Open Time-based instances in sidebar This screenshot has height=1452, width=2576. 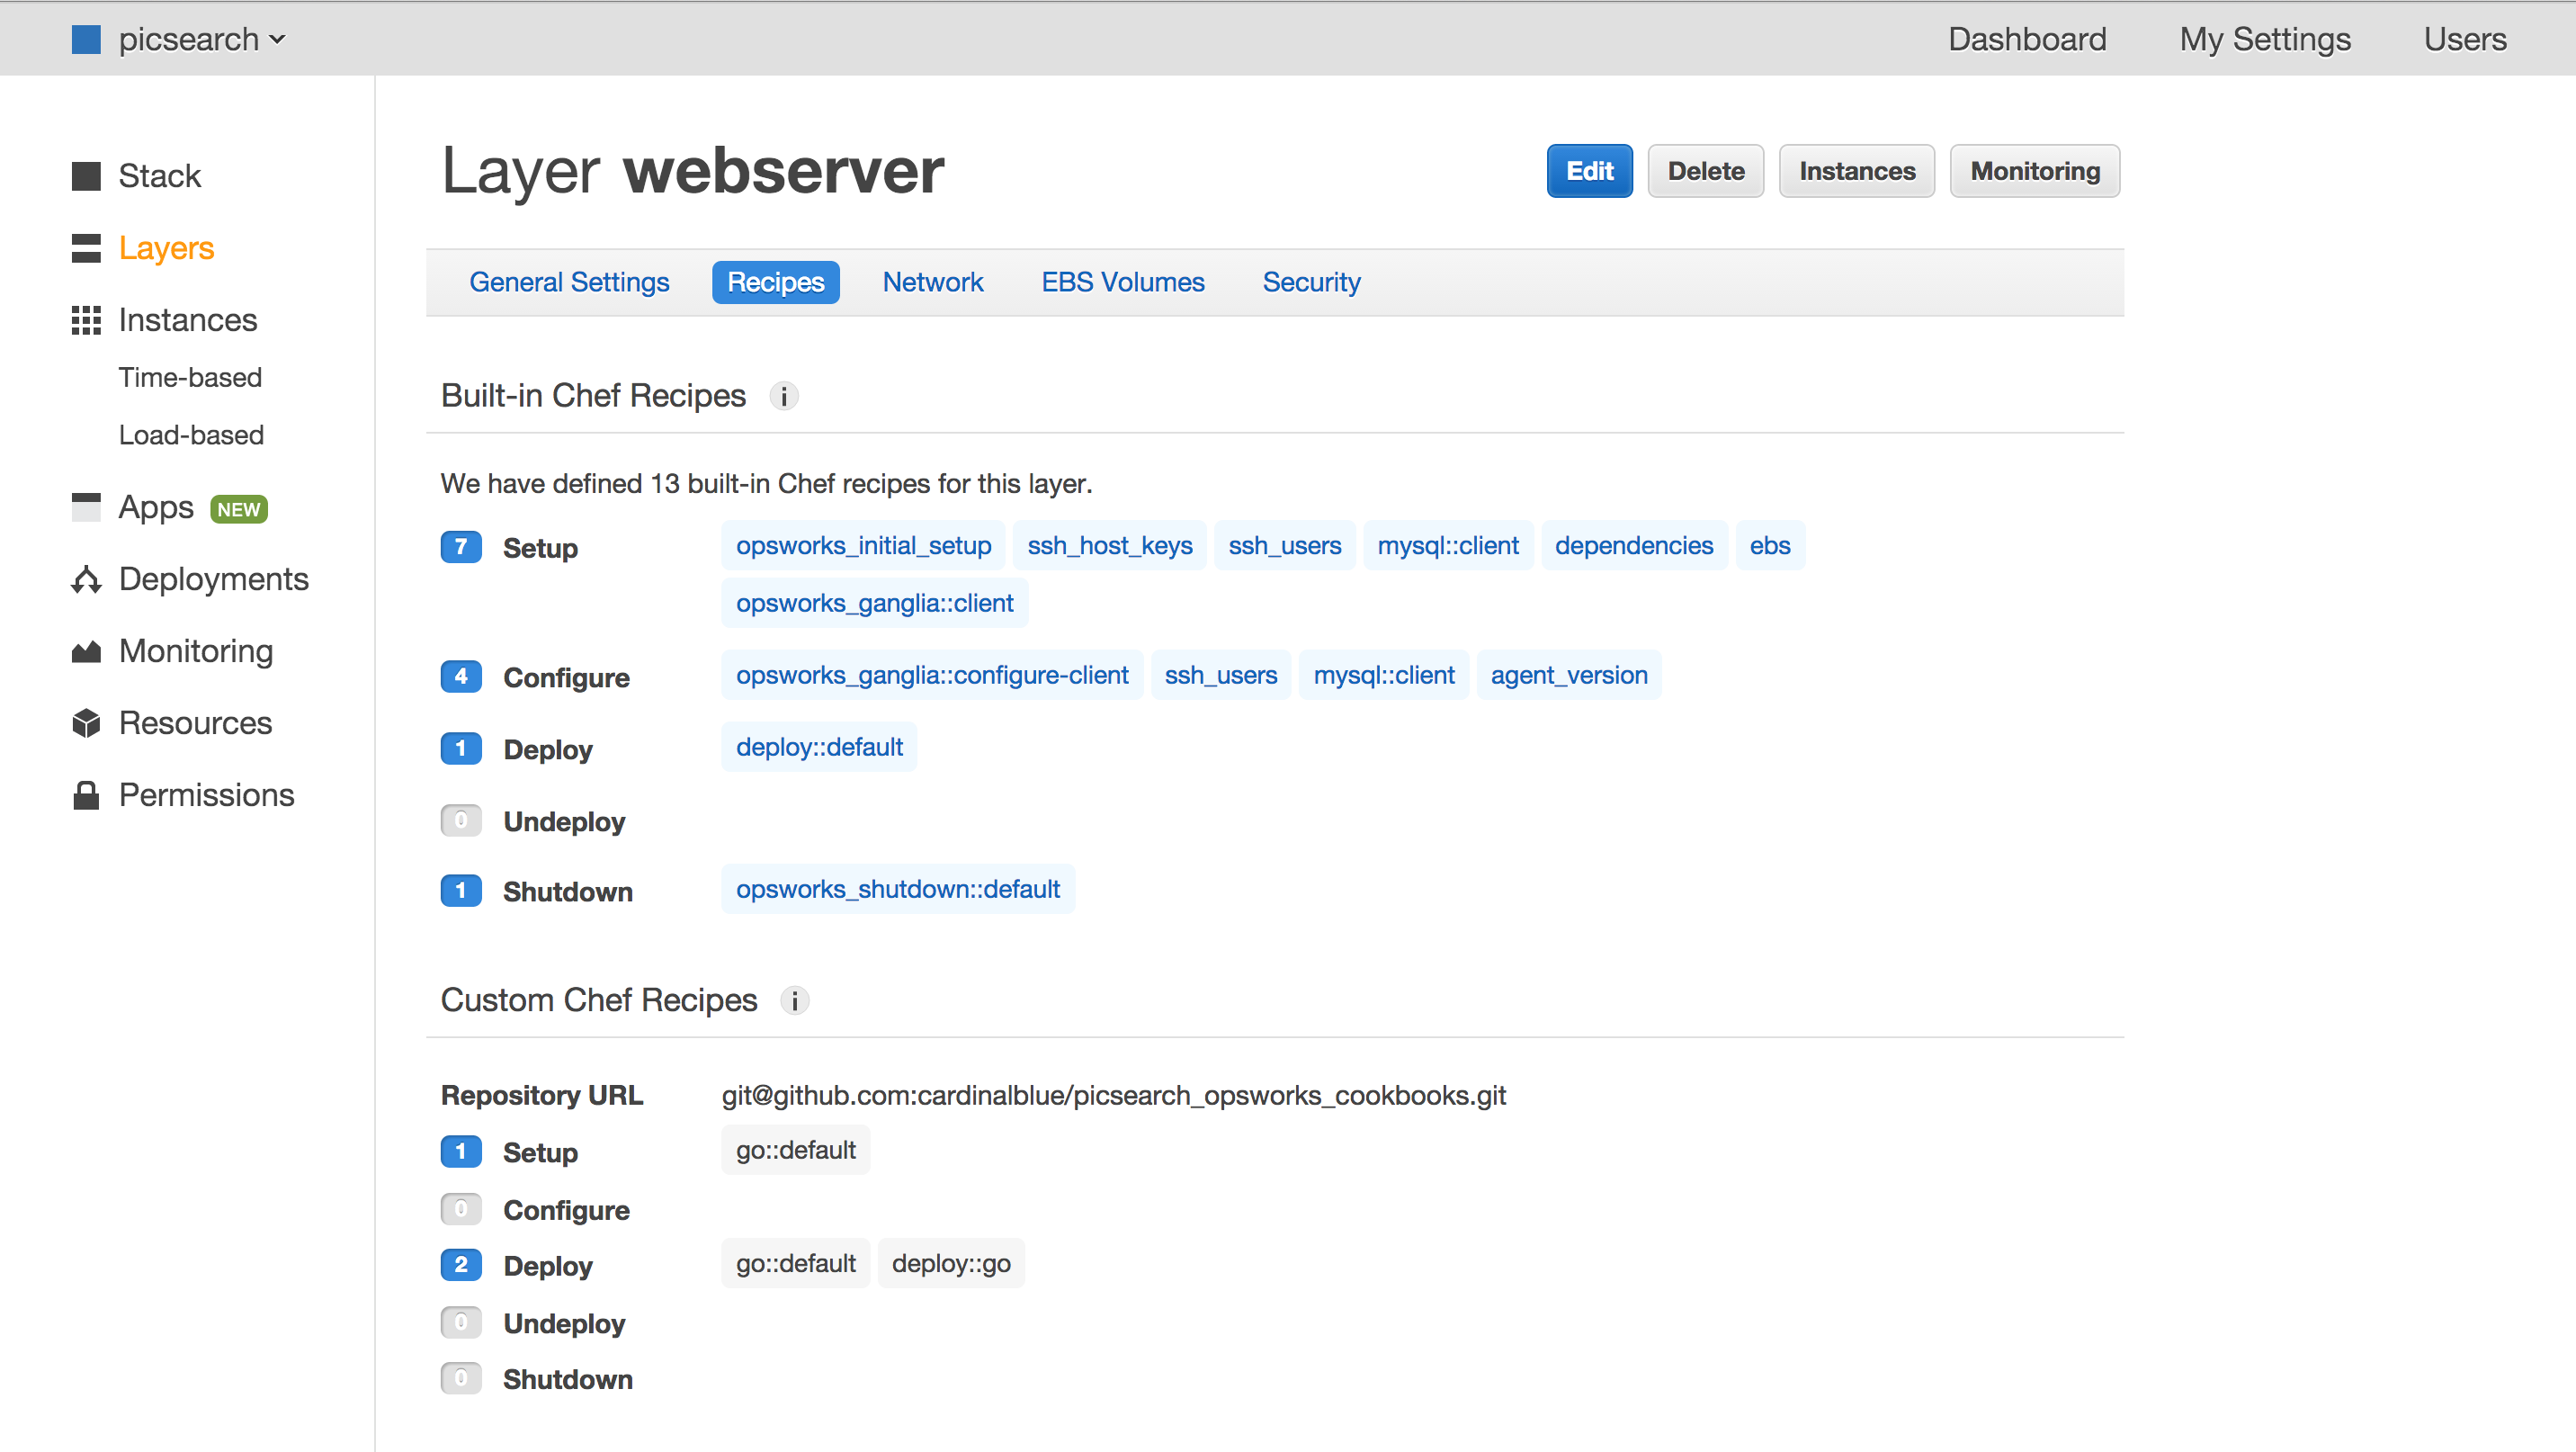coord(190,377)
